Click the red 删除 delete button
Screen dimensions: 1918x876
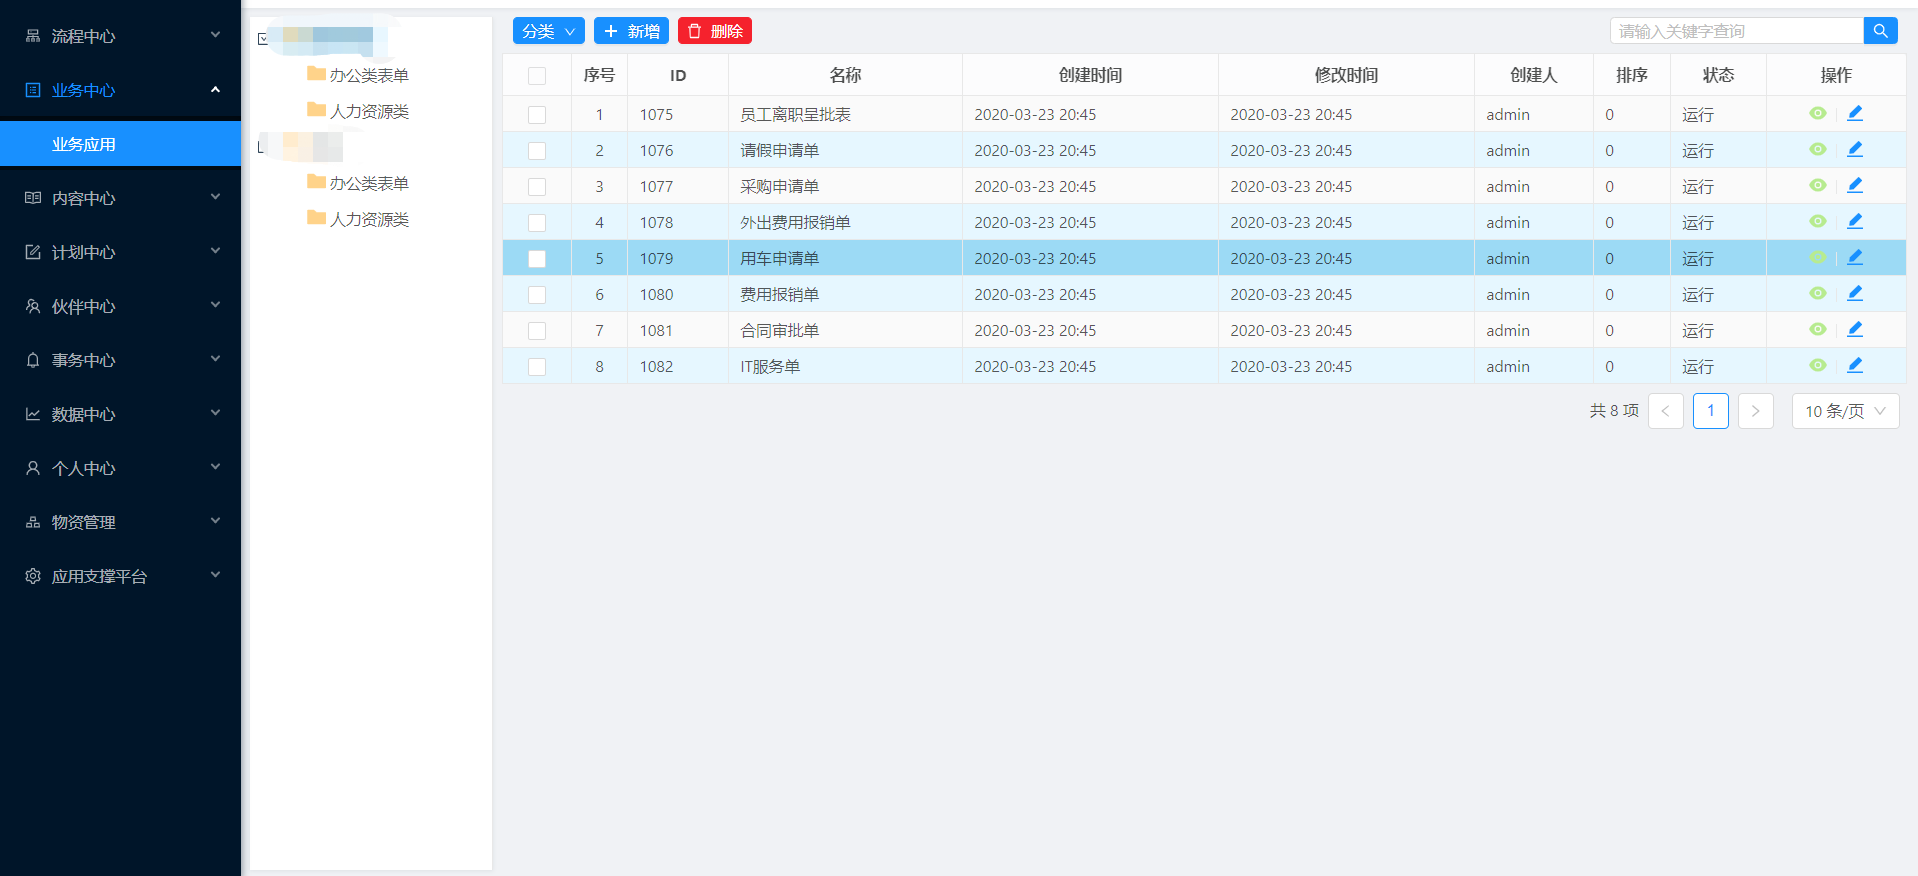pos(715,31)
